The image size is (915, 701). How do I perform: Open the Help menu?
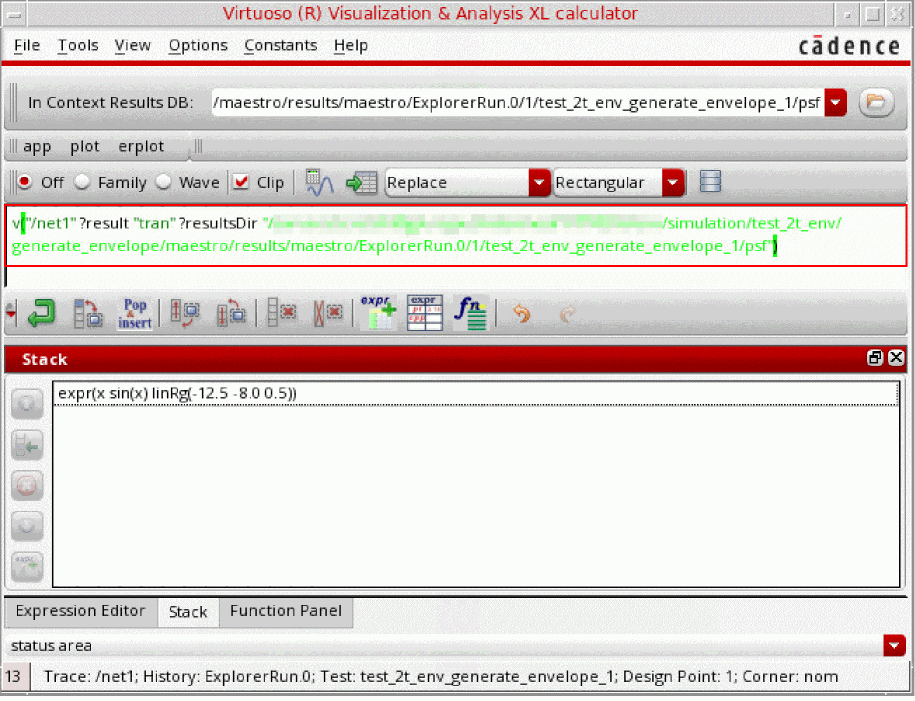pyautogui.click(x=351, y=45)
